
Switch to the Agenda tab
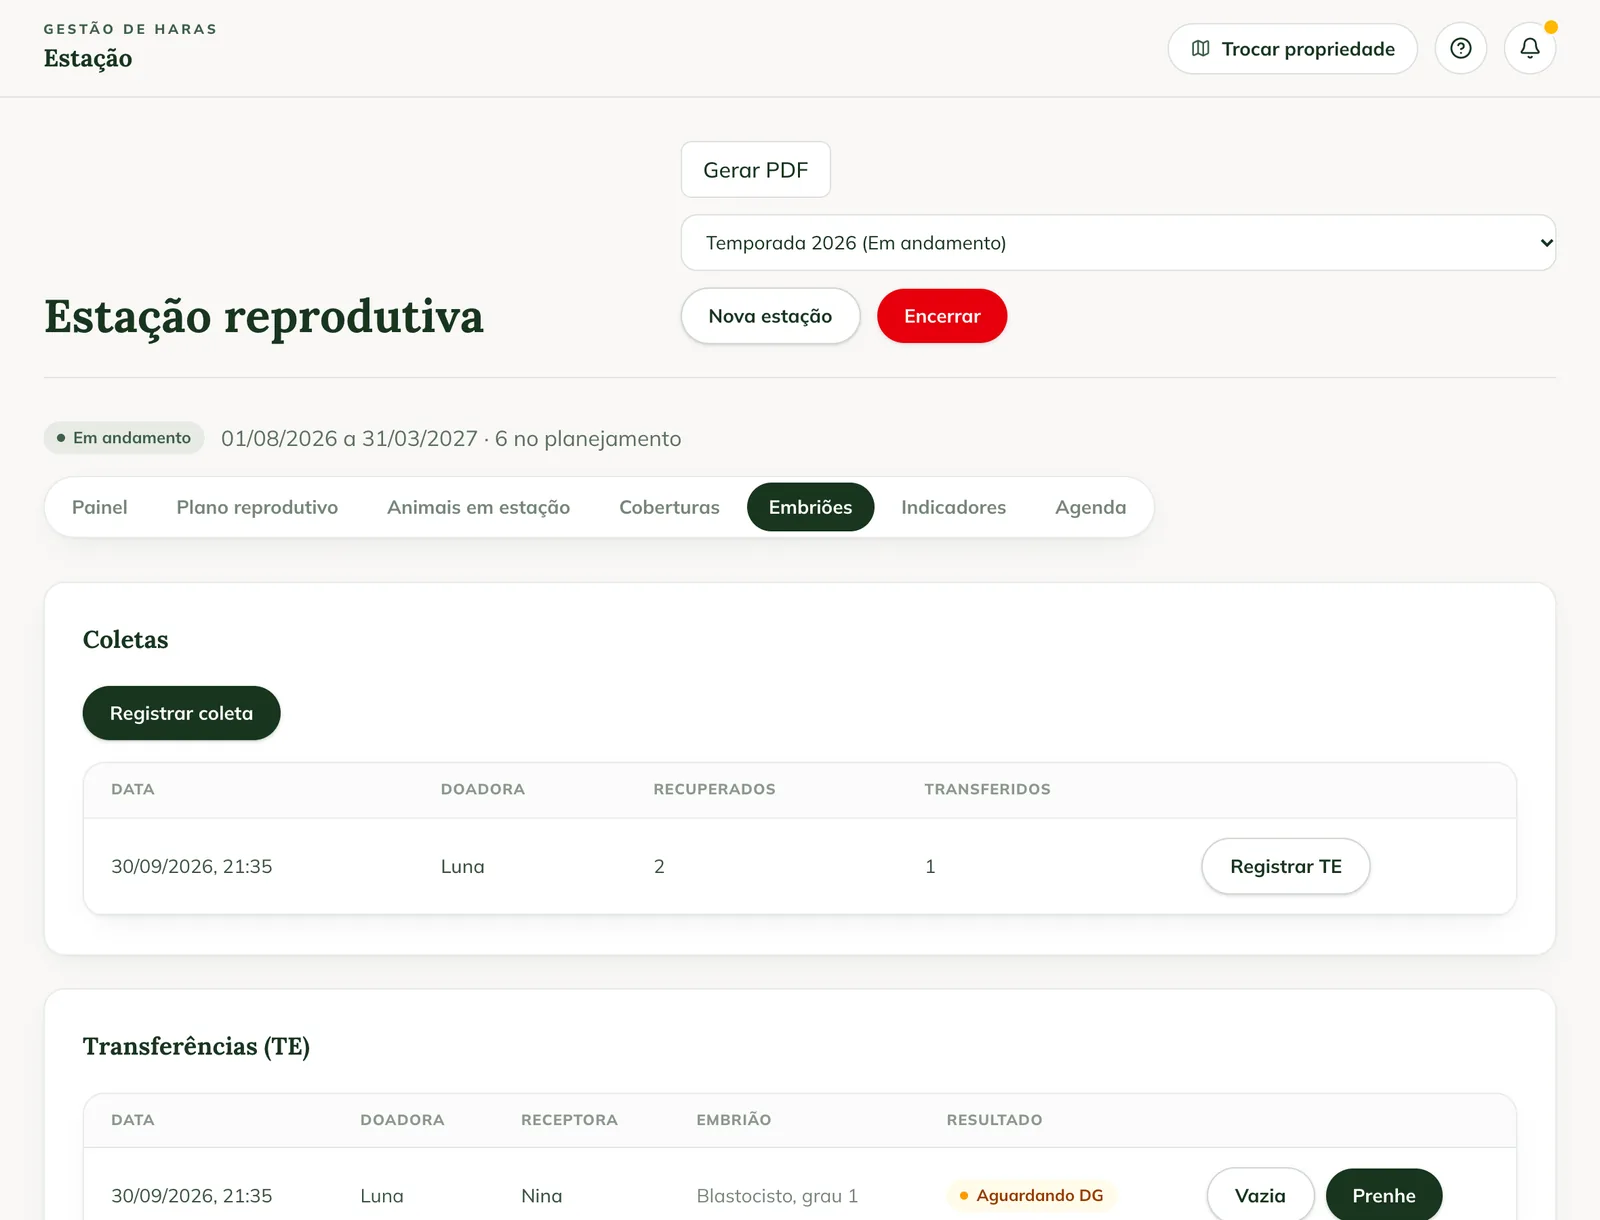click(x=1090, y=507)
